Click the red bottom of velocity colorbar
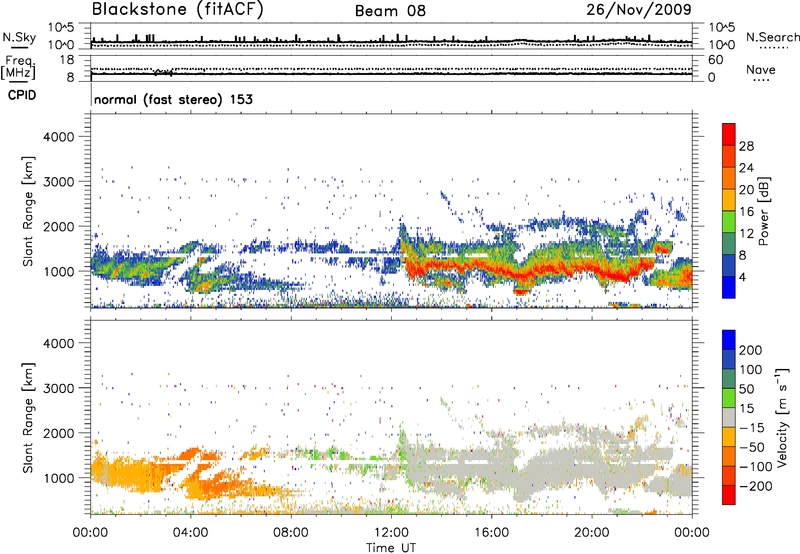This screenshot has height=554, width=800. click(729, 495)
